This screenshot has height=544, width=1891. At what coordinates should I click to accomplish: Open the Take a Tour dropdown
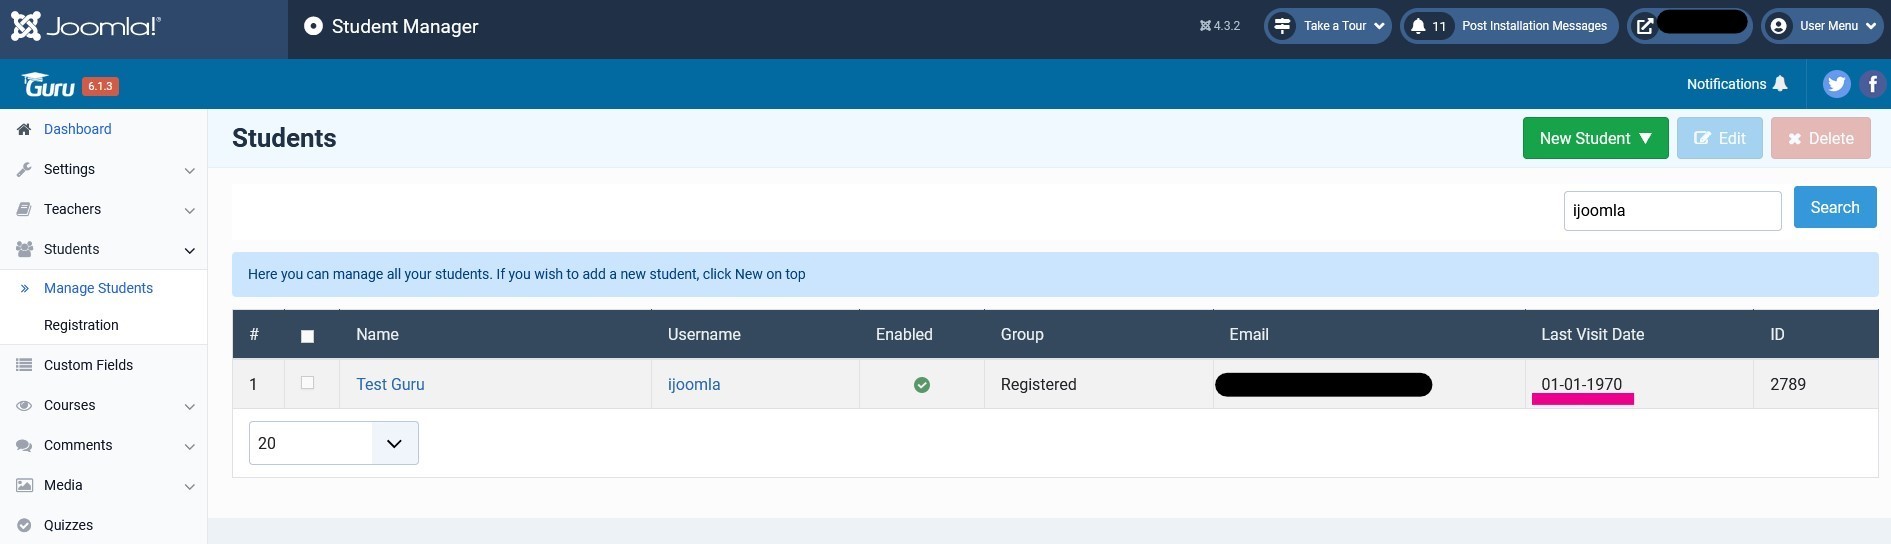1328,26
